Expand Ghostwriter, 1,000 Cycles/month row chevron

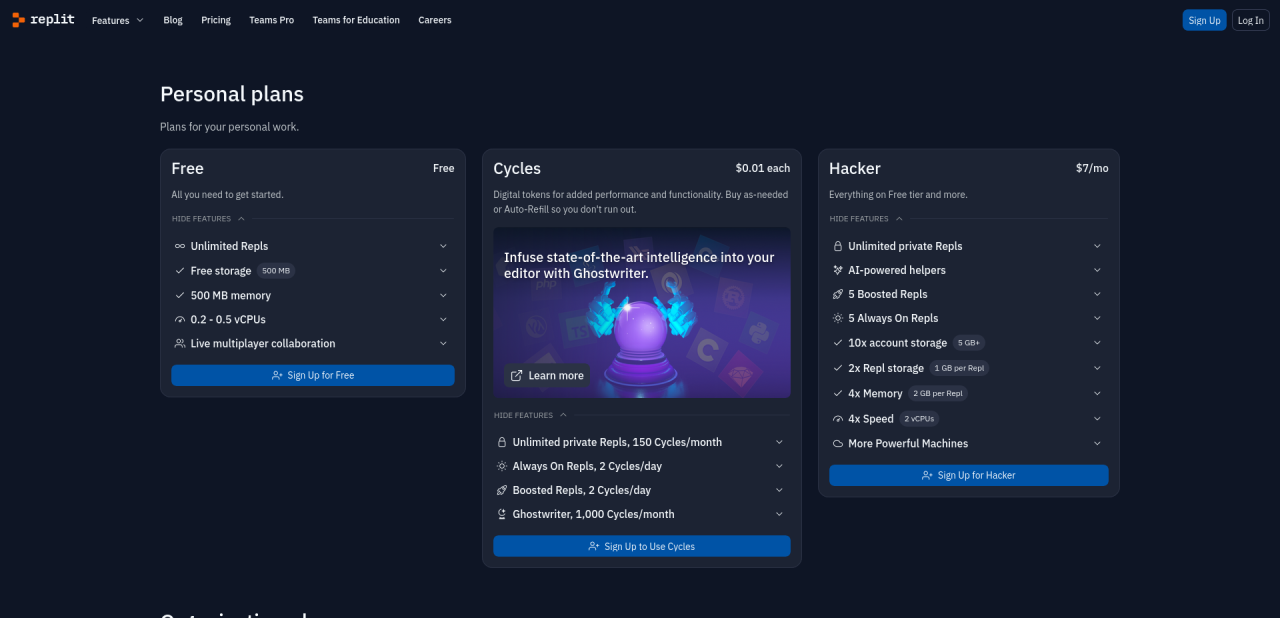[779, 514]
